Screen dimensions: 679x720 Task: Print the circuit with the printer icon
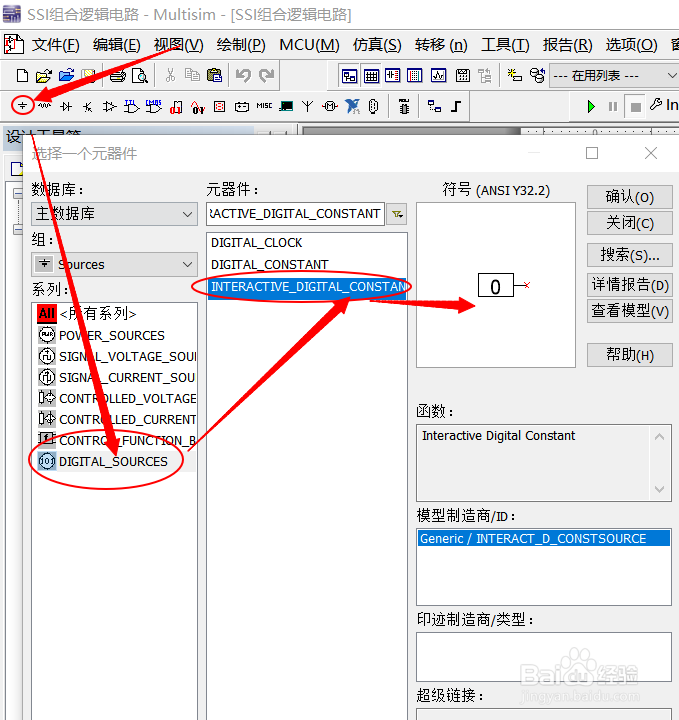(118, 76)
